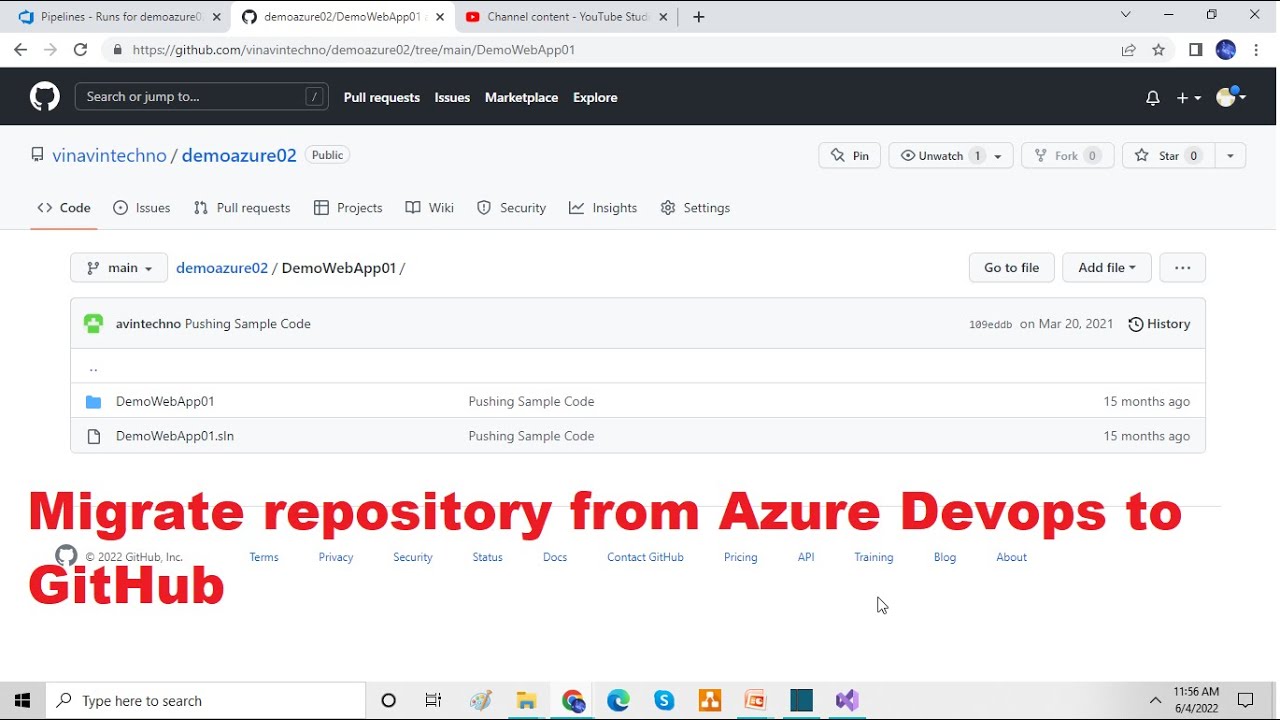
Task: Click the avintechno commit author avatar
Action: click(x=93, y=324)
